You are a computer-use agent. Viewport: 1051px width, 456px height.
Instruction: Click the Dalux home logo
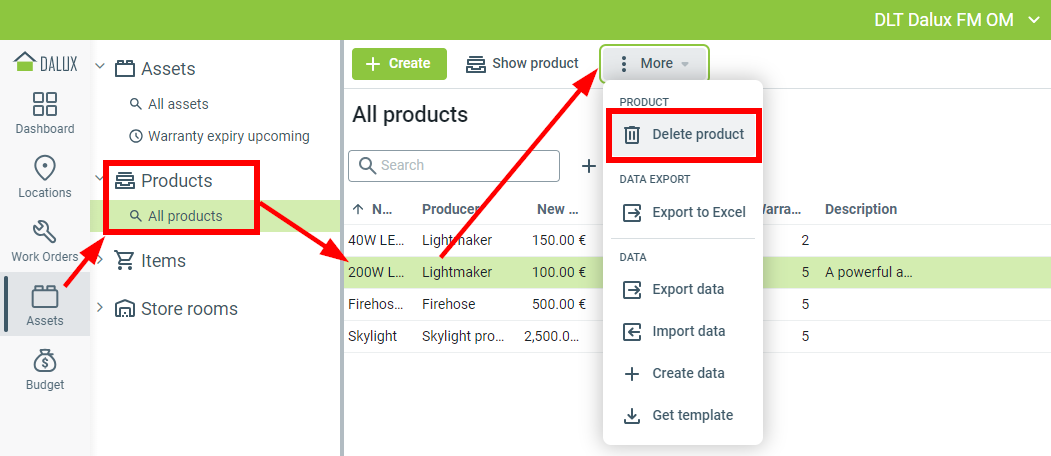[x=45, y=62]
